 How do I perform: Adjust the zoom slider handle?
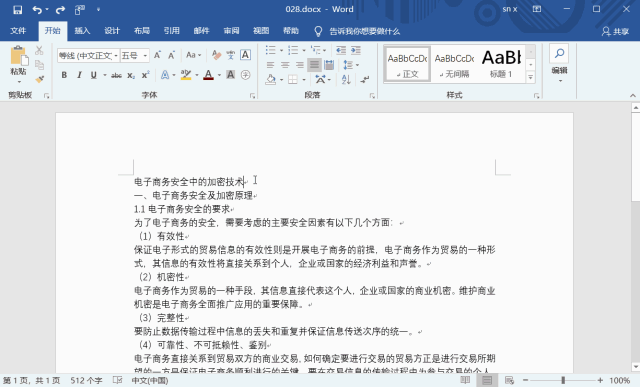tap(563, 380)
